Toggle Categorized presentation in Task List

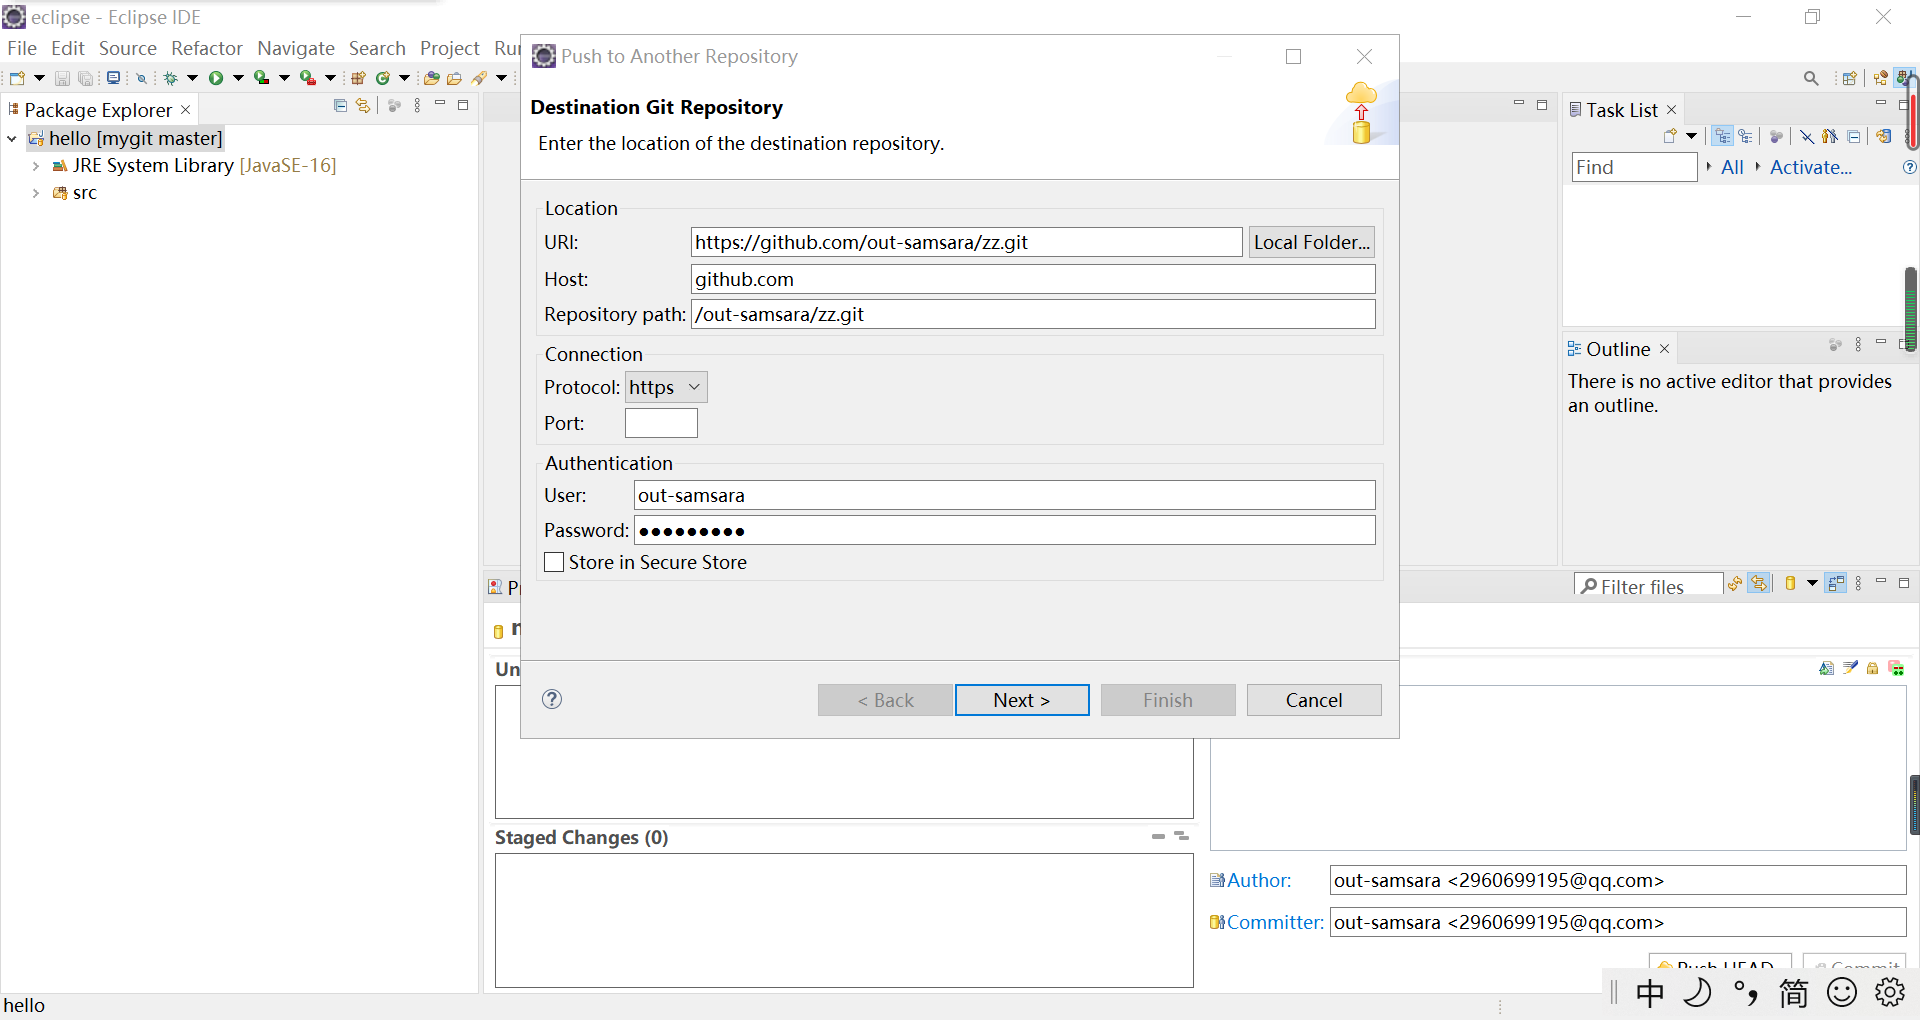(x=1723, y=136)
